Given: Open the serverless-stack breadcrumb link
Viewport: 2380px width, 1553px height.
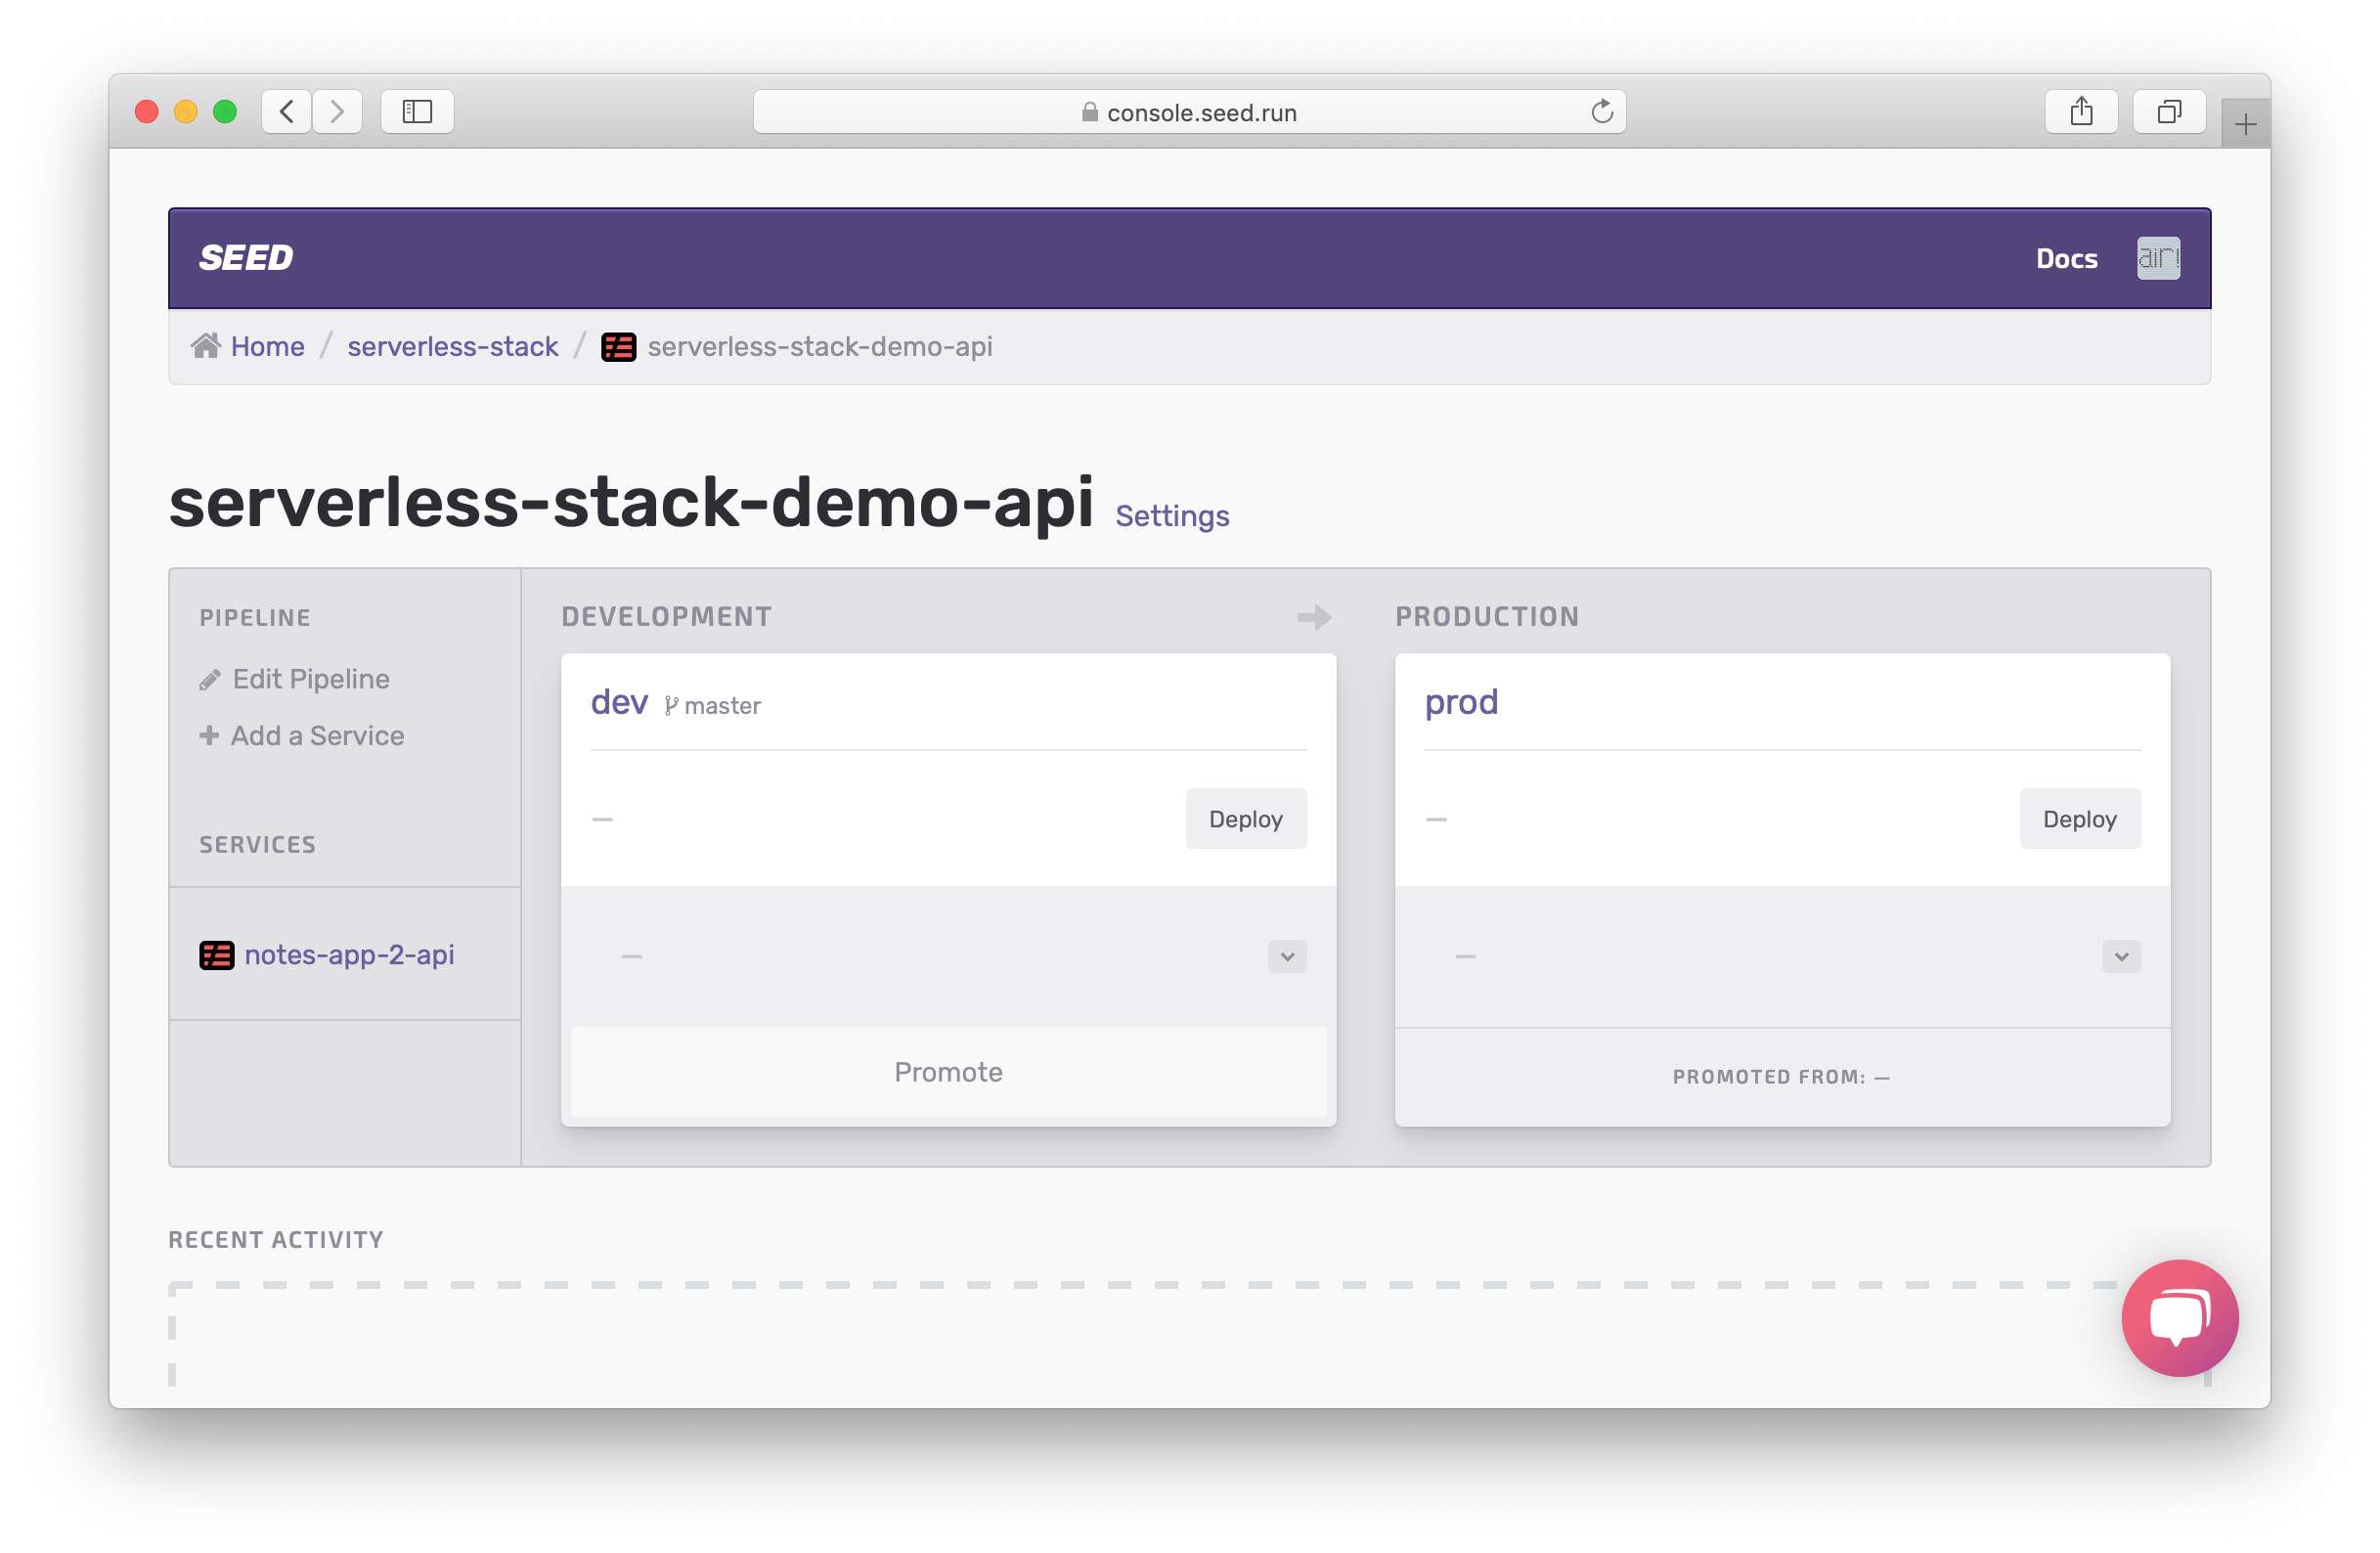Looking at the screenshot, I should (x=452, y=346).
